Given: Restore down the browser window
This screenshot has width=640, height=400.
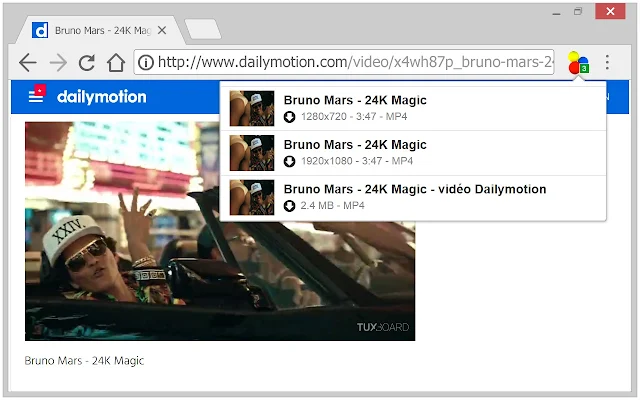Looking at the screenshot, I should [x=578, y=11].
